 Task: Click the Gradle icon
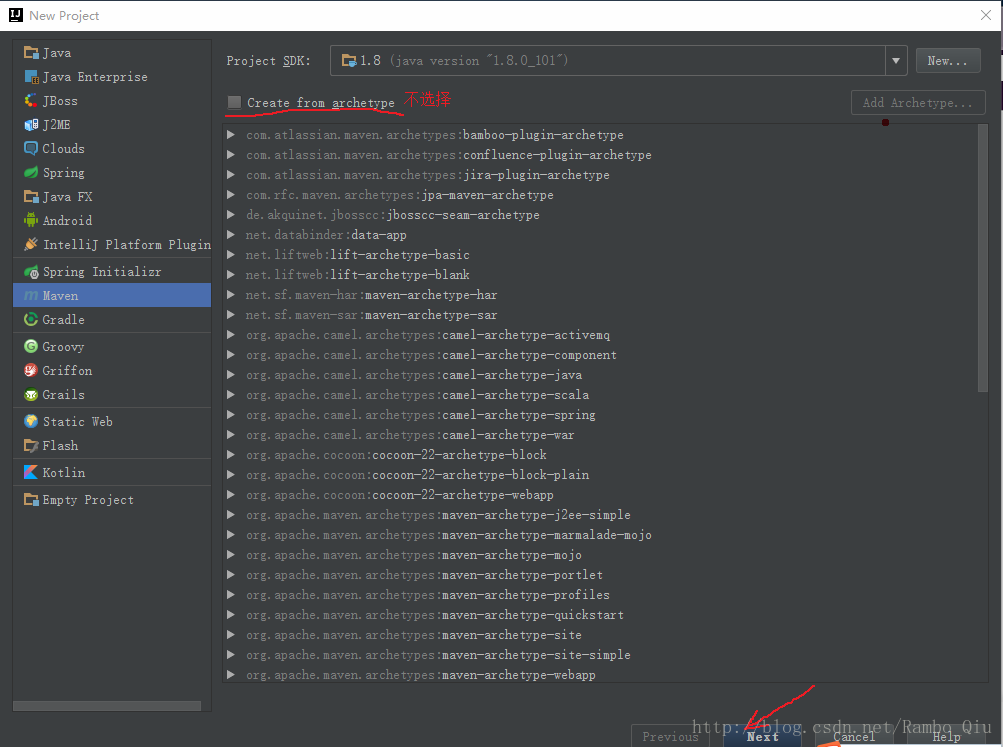(31, 319)
